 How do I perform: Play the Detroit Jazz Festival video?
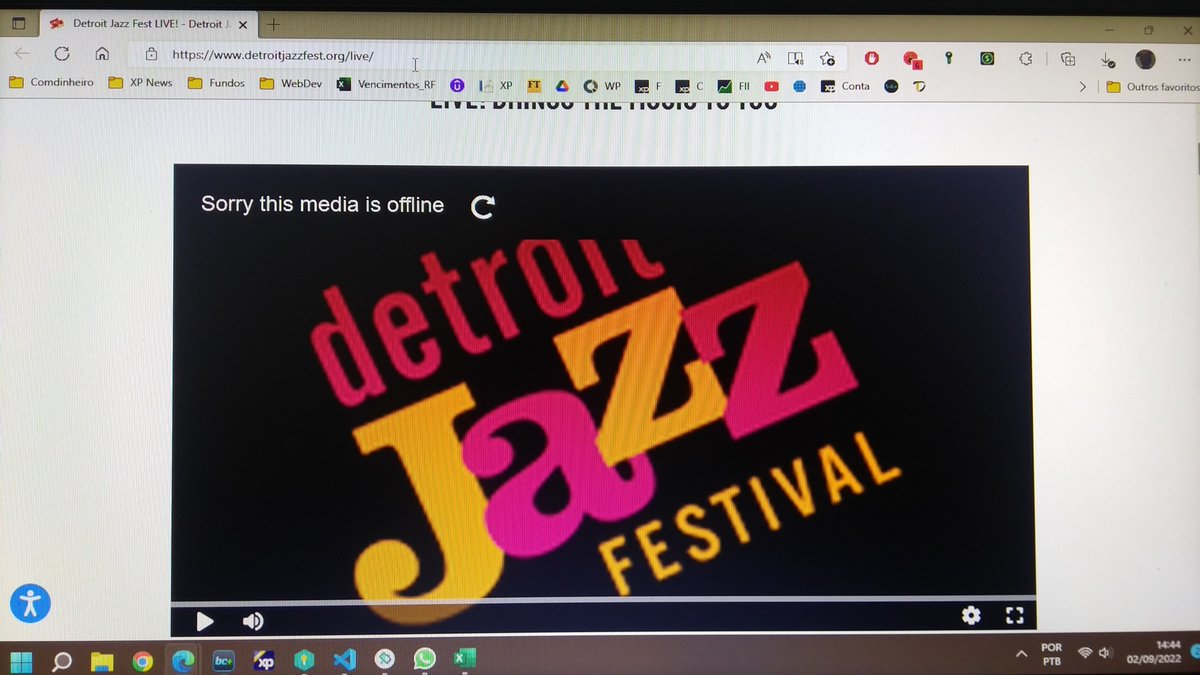pyautogui.click(x=204, y=621)
